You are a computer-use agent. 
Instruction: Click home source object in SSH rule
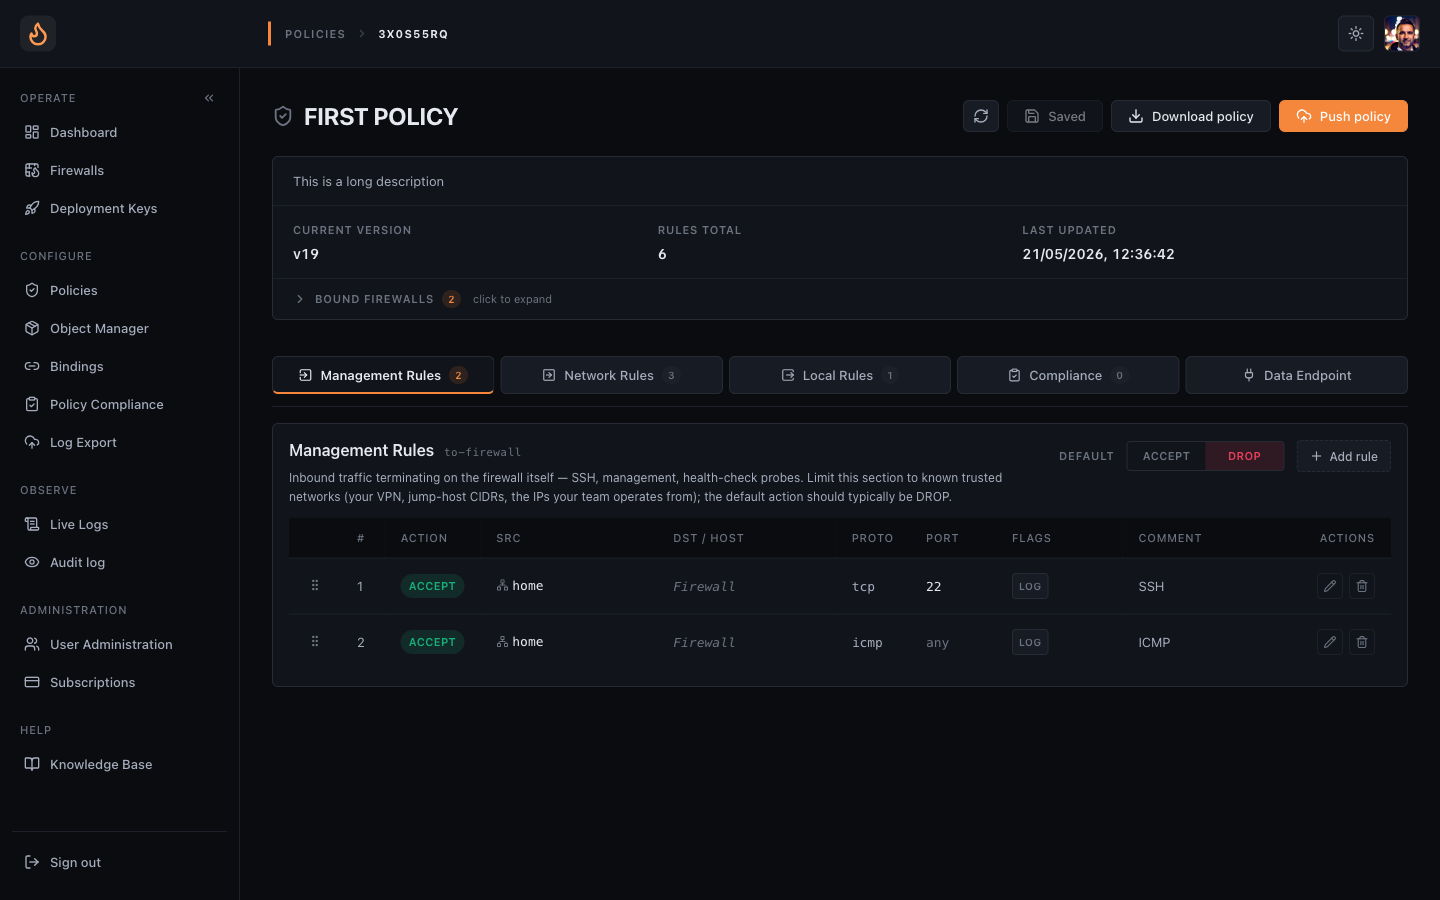tap(520, 586)
